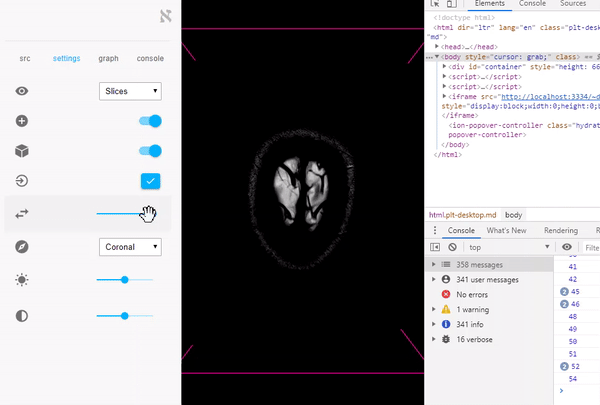Switch to the src tab
Viewport: 600px width, 405px height.
(x=25, y=58)
